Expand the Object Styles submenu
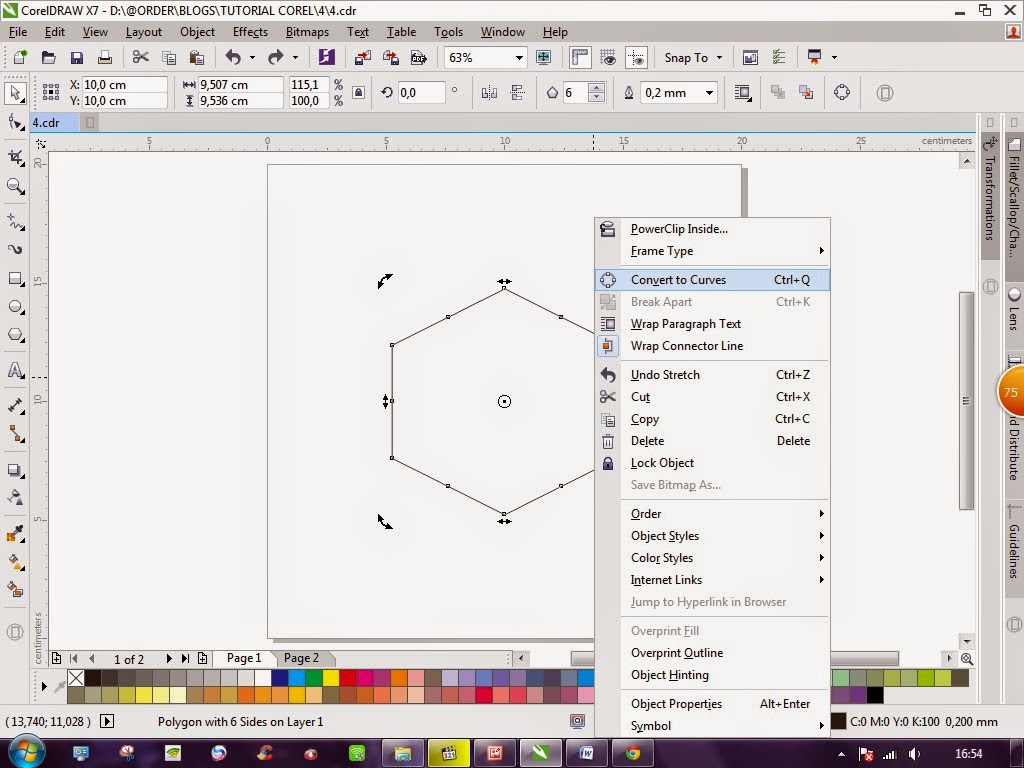The width and height of the screenshot is (1024, 768). pos(725,536)
